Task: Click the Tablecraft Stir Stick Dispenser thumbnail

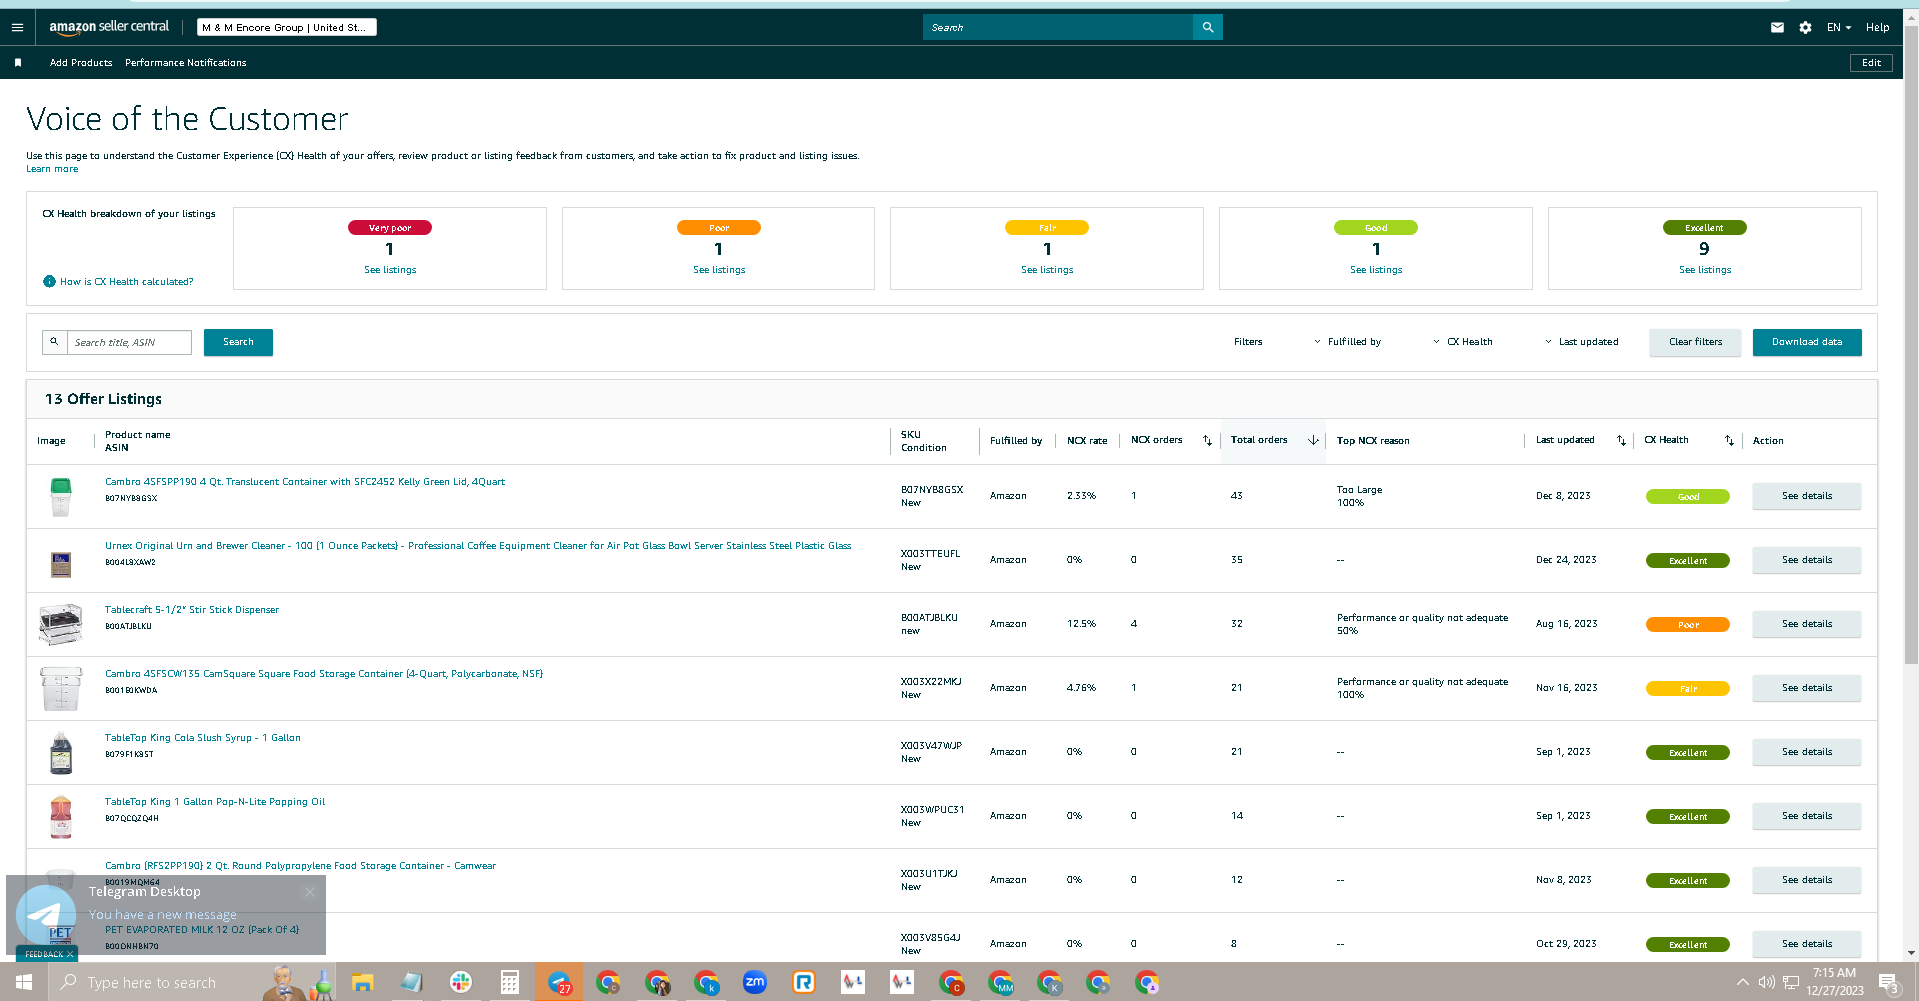Action: point(60,624)
